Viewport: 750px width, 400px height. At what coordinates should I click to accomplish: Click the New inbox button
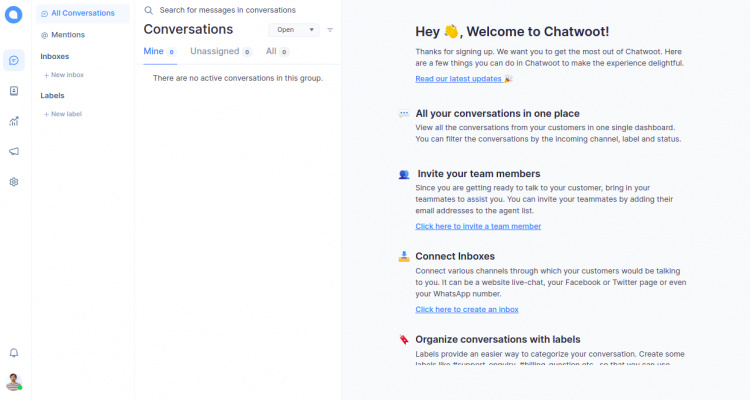pyautogui.click(x=67, y=75)
